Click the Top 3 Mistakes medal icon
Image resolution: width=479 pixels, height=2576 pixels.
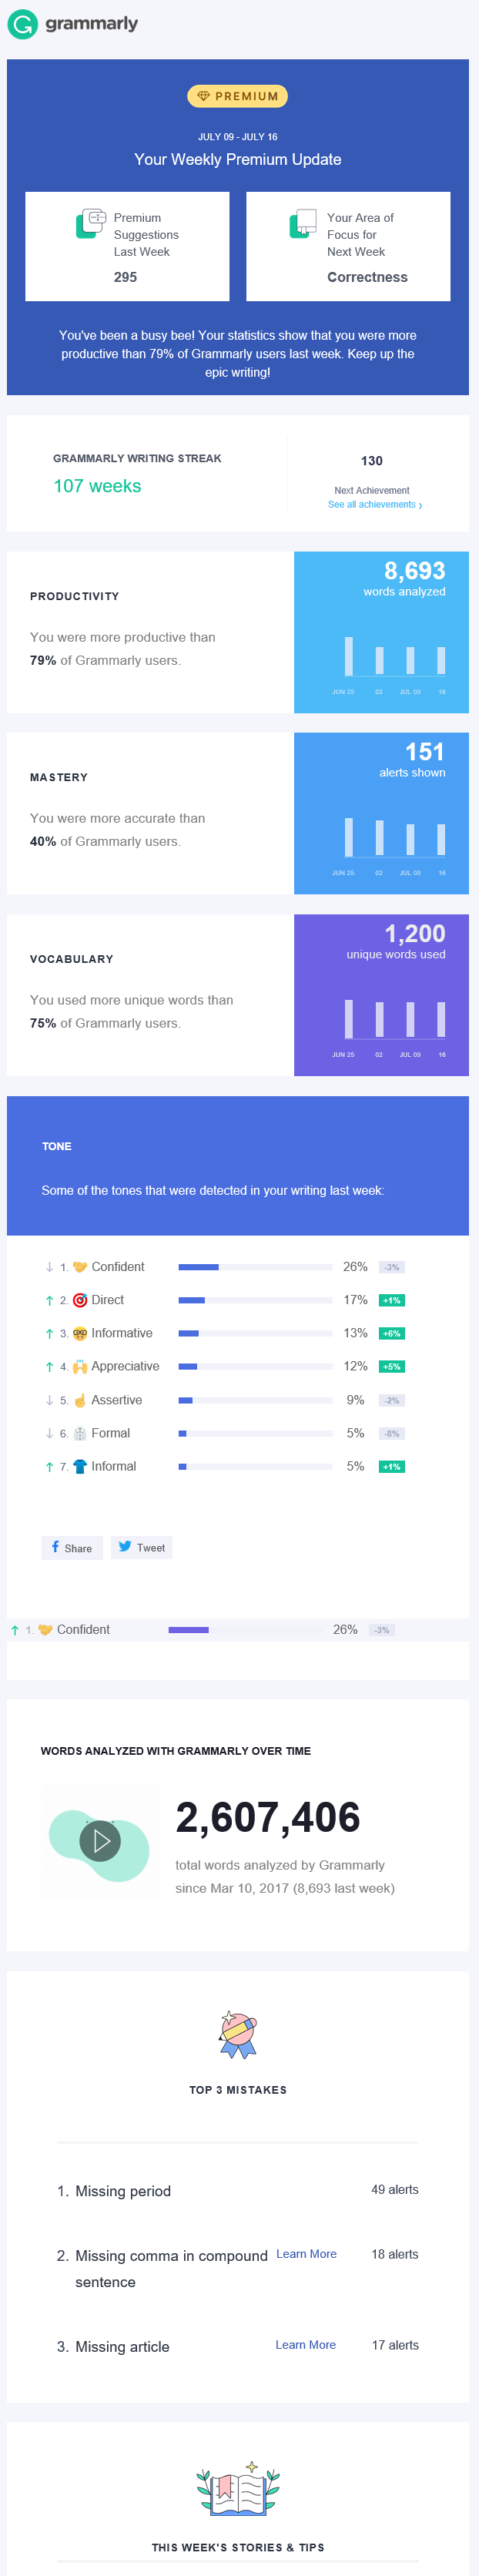coord(238,2034)
